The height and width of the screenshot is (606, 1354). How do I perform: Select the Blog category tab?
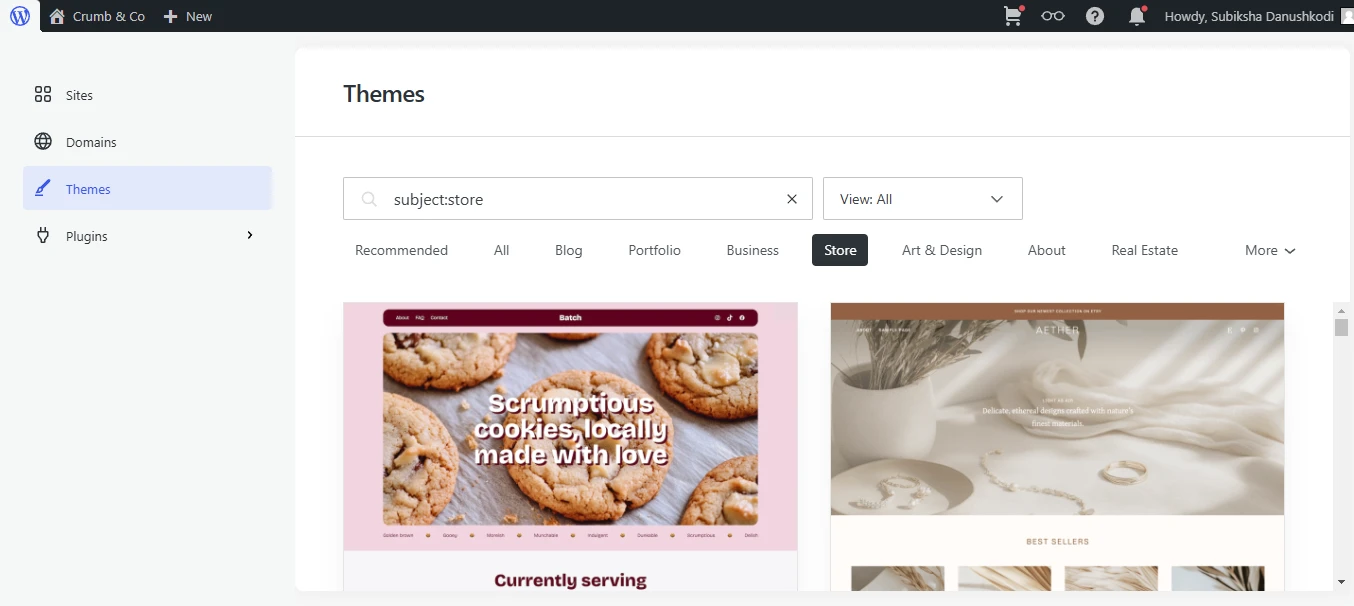[x=568, y=250]
